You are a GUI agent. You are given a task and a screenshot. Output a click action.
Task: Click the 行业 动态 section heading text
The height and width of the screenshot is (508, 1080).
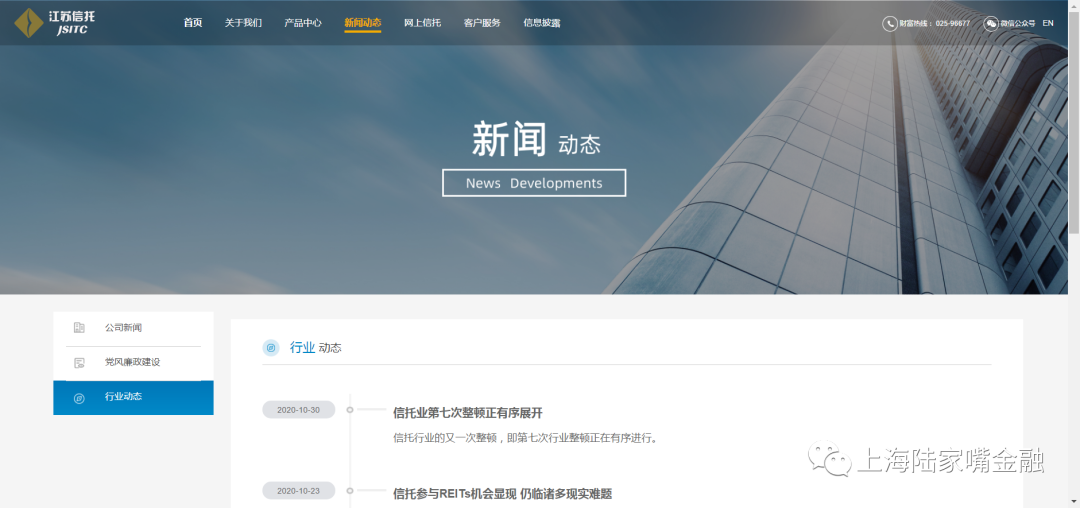pyautogui.click(x=315, y=348)
